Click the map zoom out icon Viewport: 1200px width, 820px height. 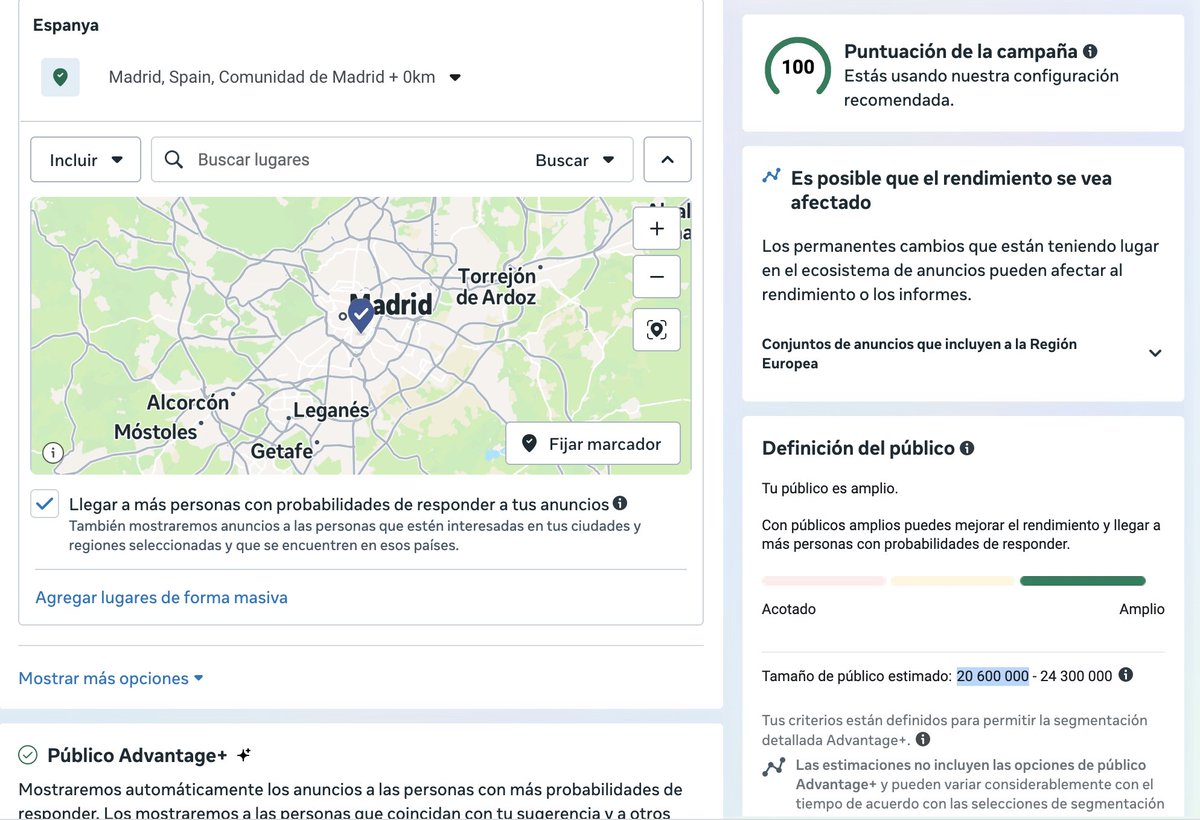[x=656, y=276]
